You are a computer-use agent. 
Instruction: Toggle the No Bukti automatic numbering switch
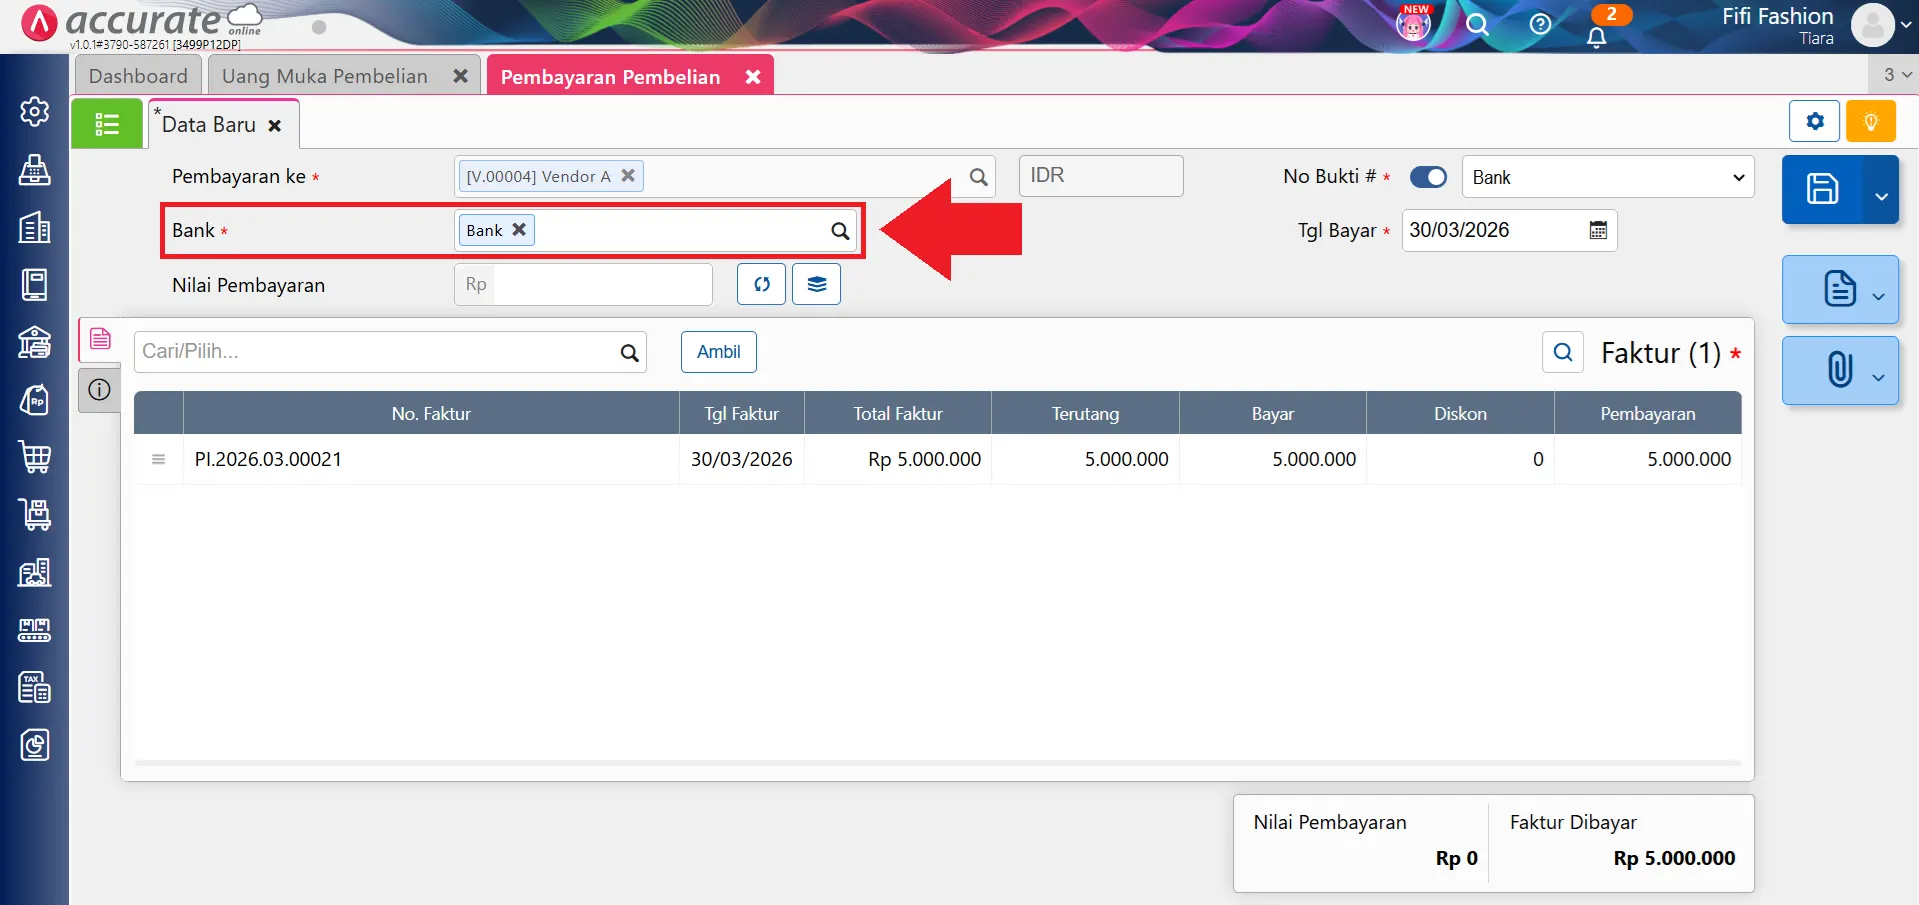[1428, 177]
